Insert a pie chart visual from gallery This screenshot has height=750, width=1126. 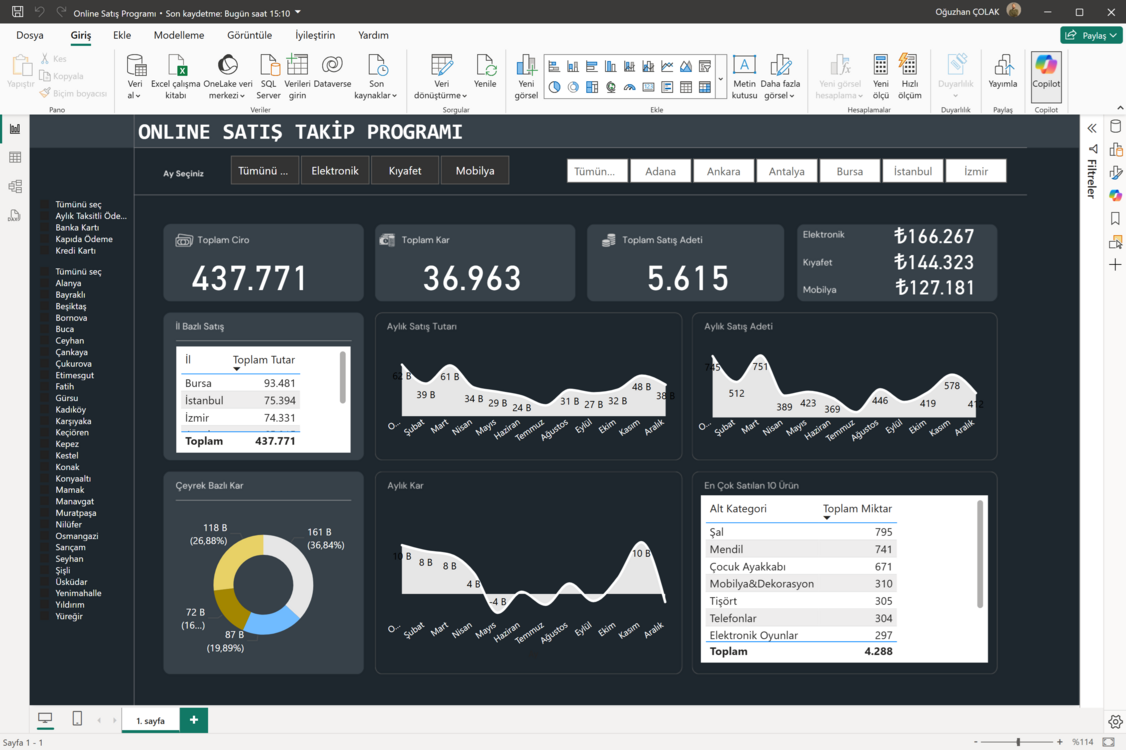[x=554, y=87]
